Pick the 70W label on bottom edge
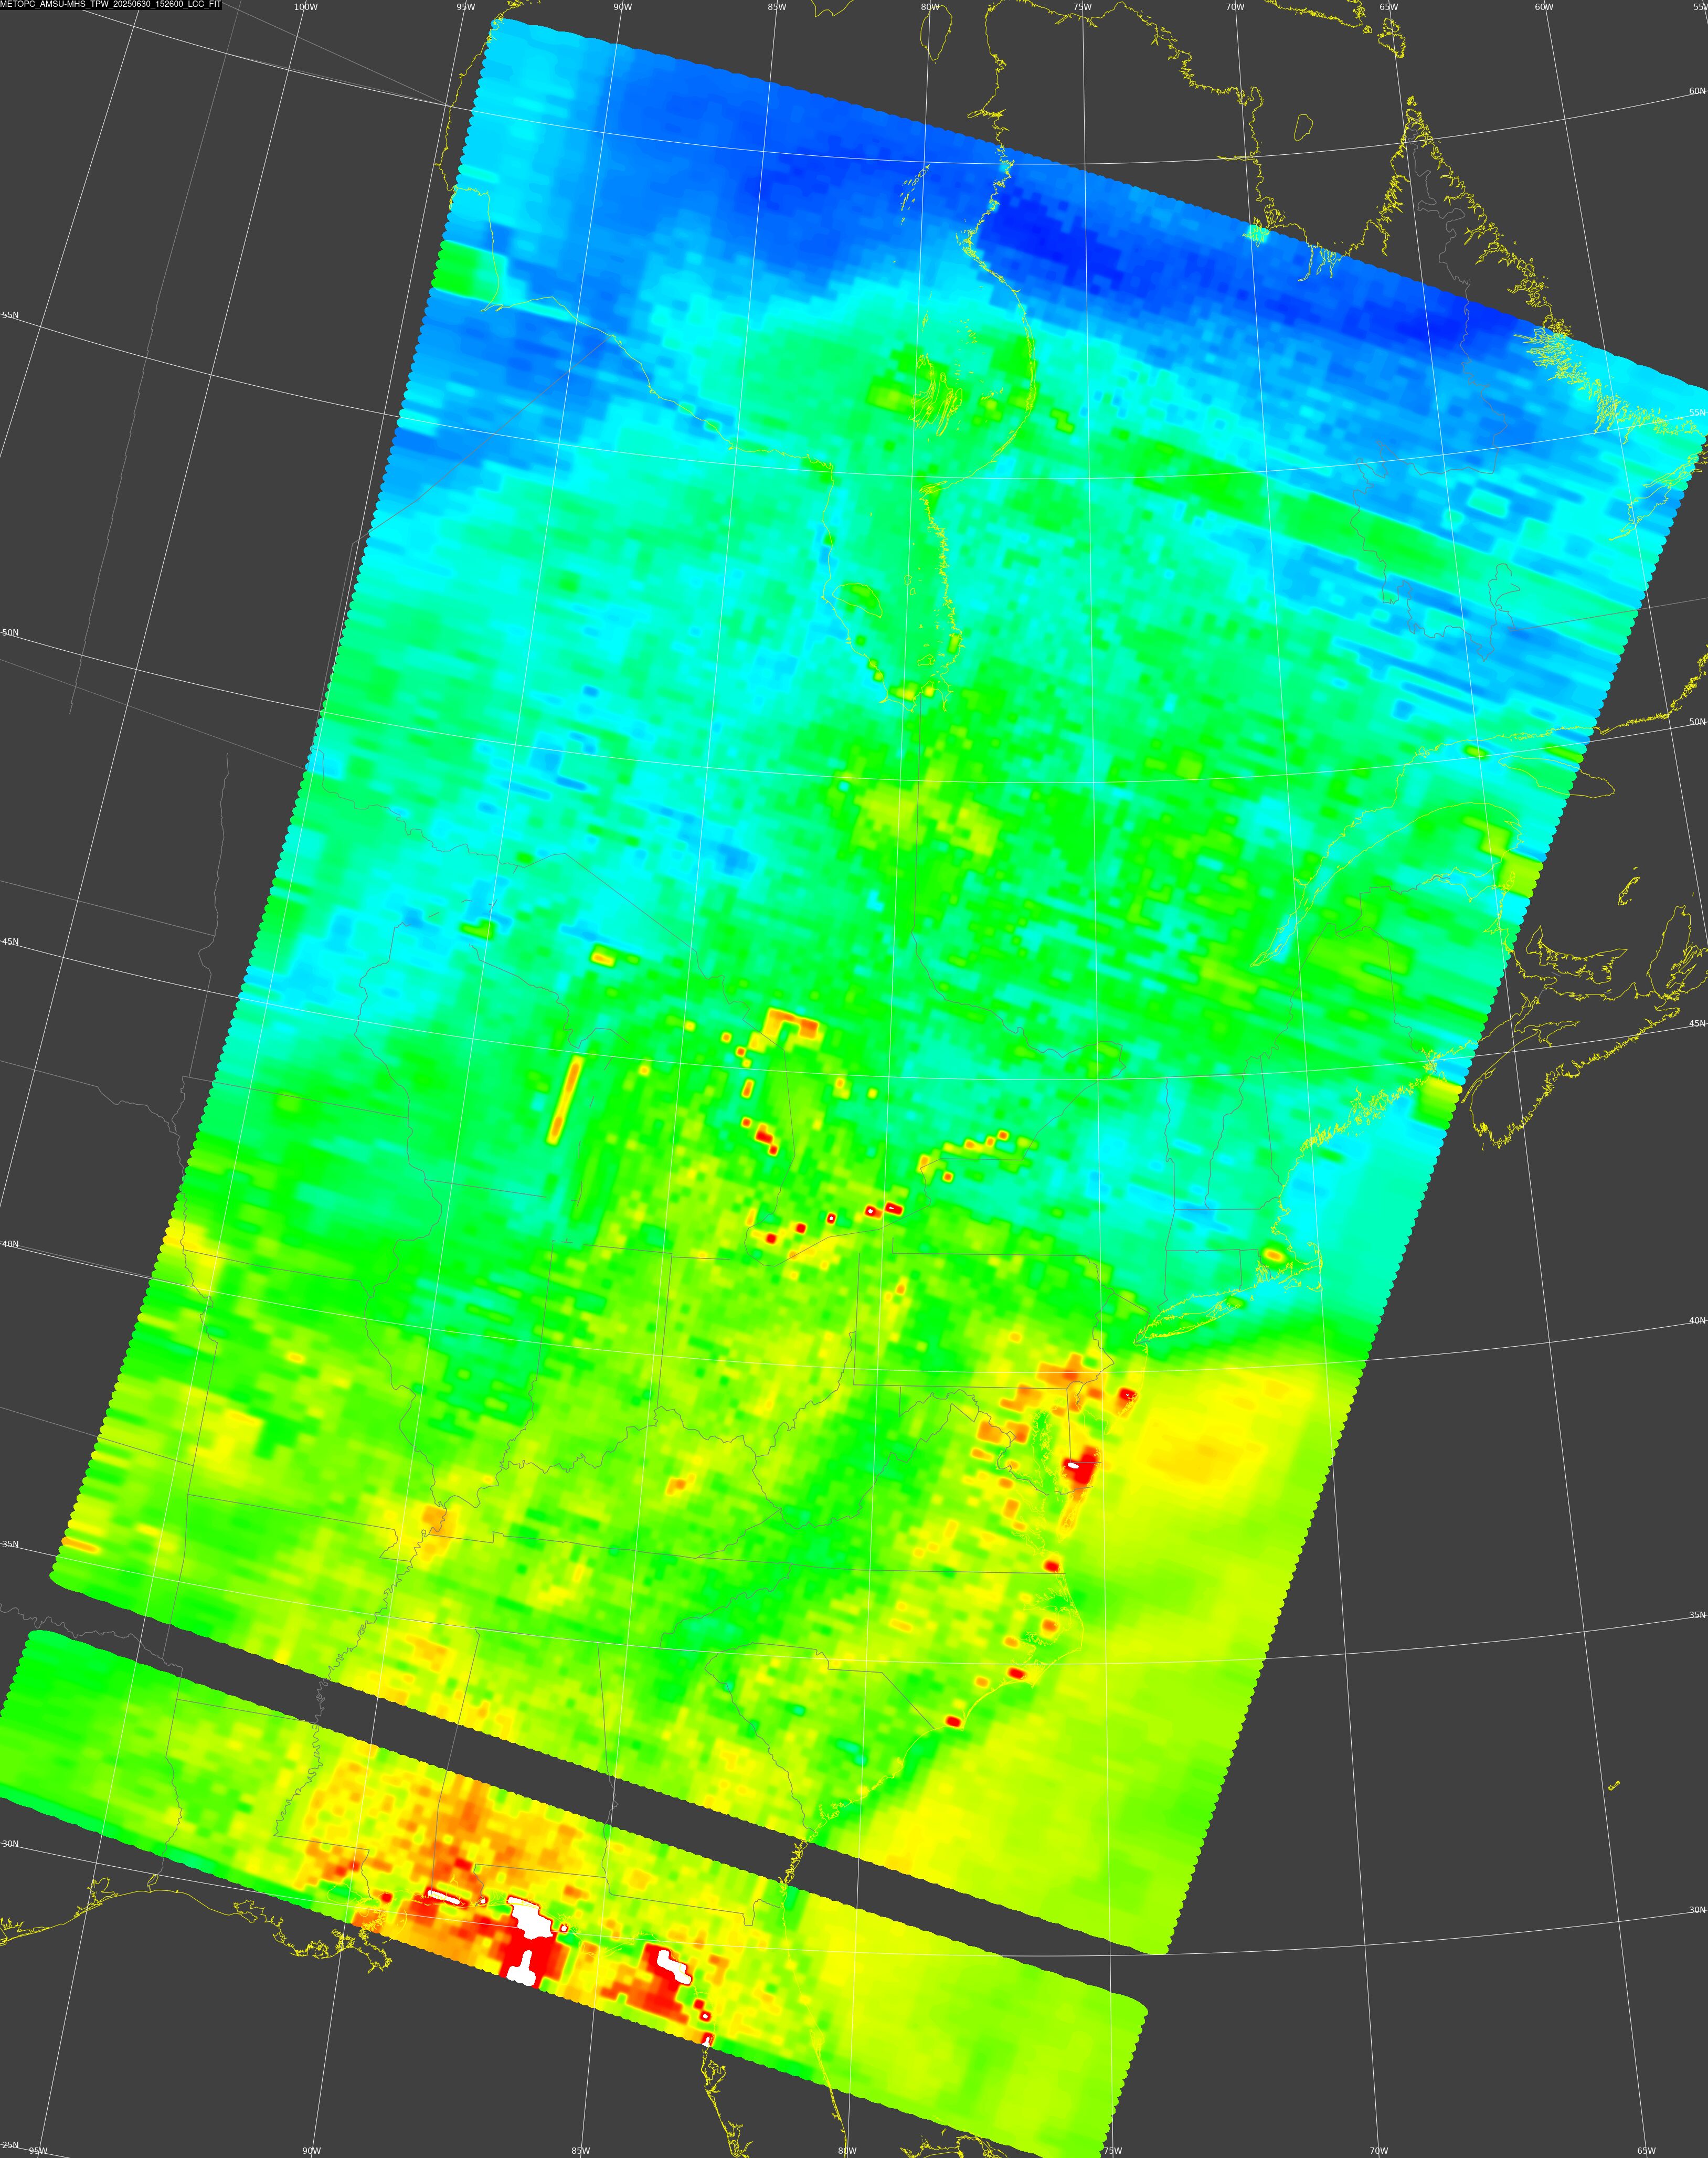Image resolution: width=1708 pixels, height=2158 pixels. [1379, 2151]
